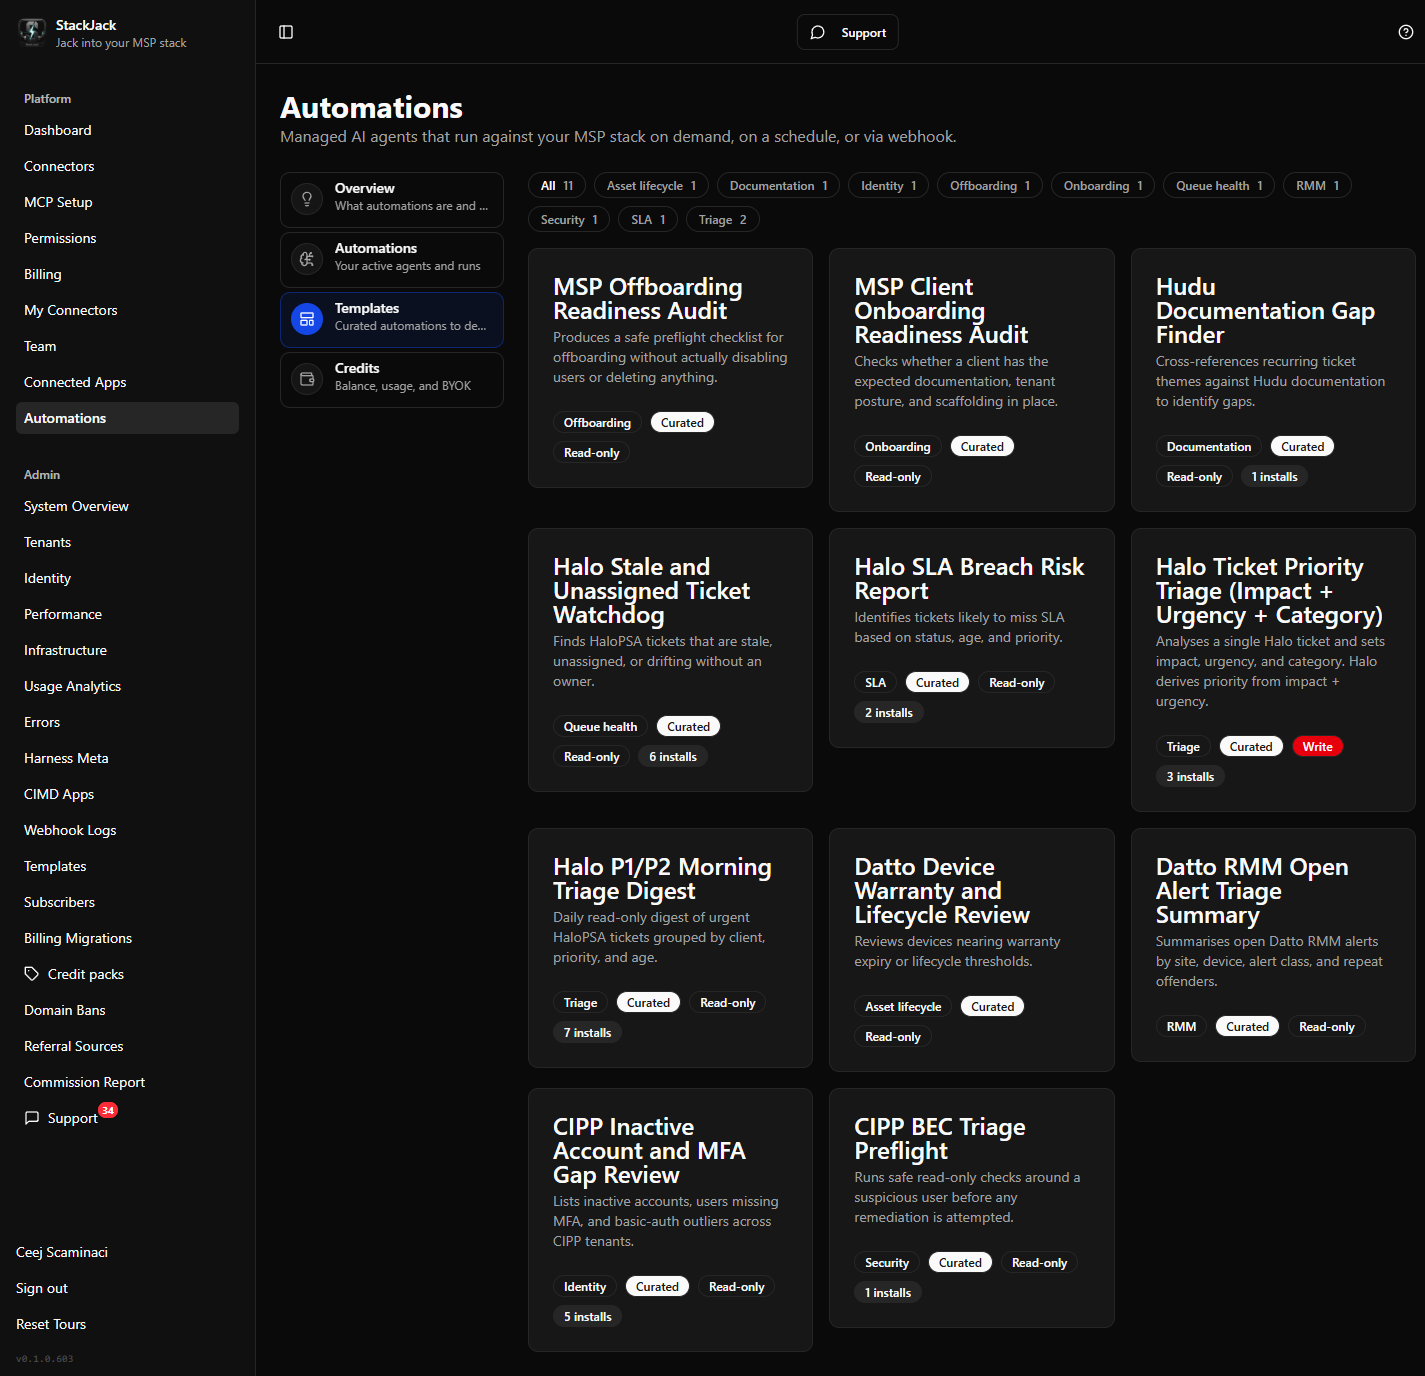Toggle the sidebar collapse icon

(286, 32)
